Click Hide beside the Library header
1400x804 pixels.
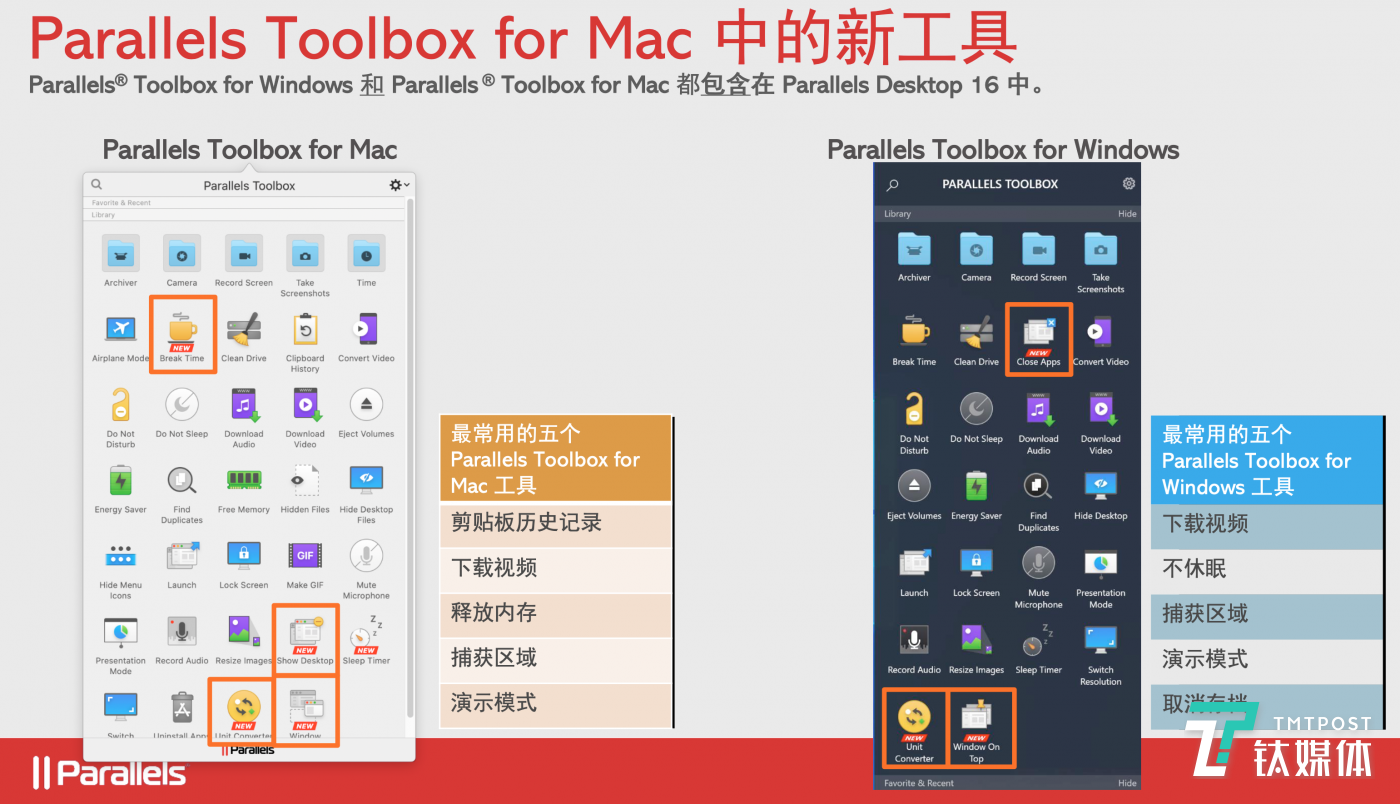1127,214
